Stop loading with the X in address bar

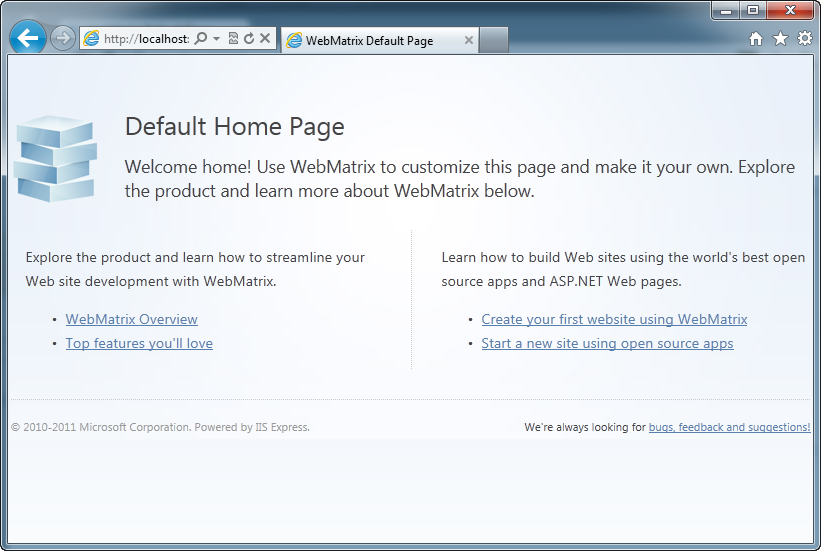point(265,38)
